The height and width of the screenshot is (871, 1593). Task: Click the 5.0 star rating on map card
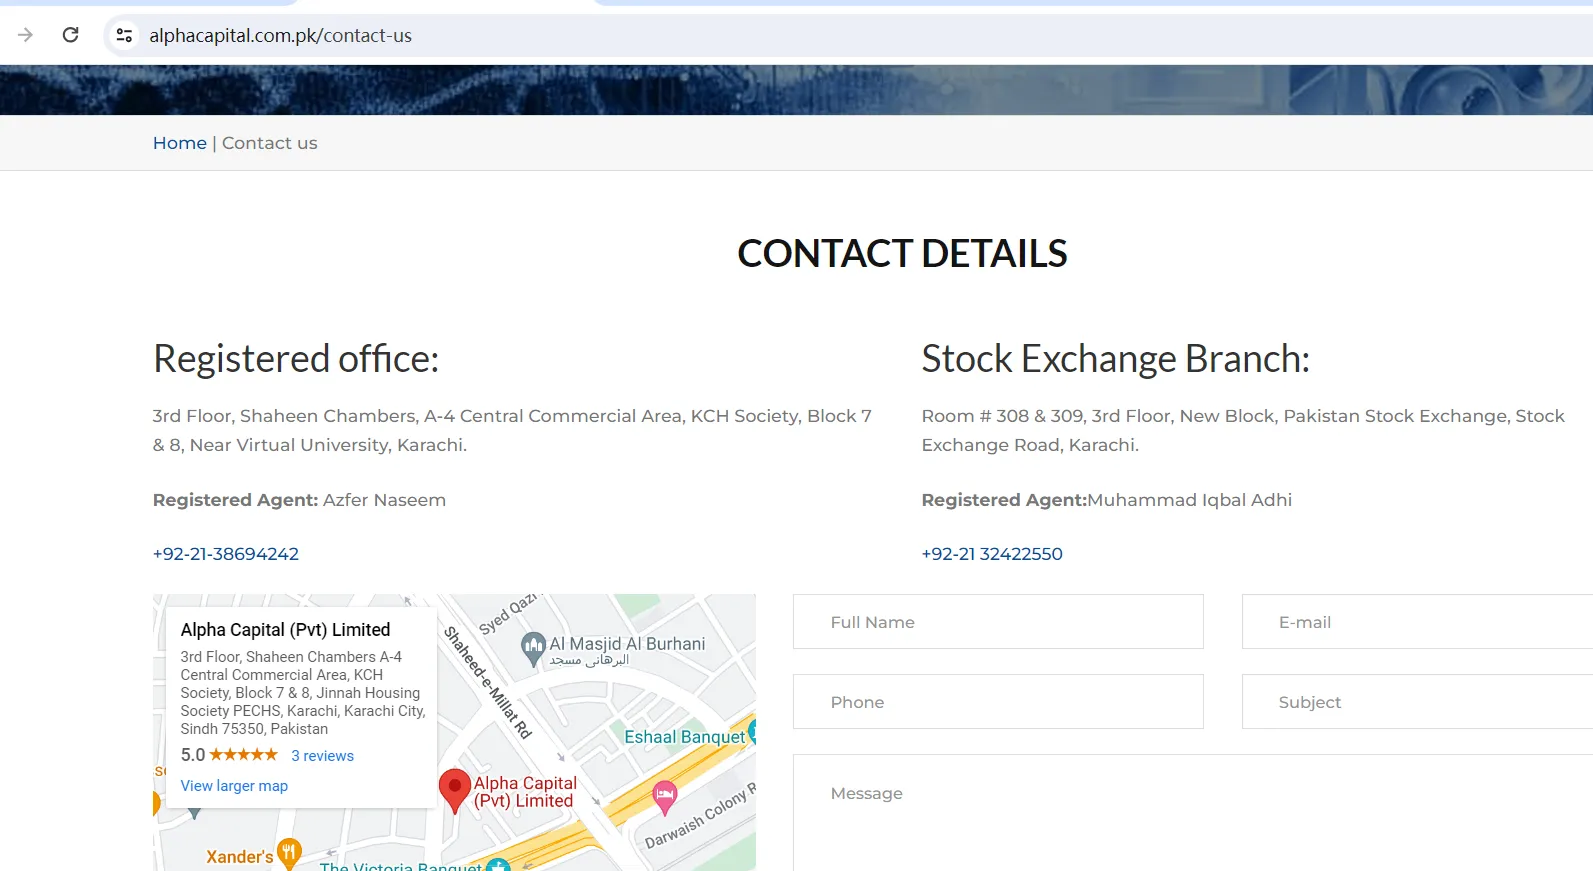point(229,755)
